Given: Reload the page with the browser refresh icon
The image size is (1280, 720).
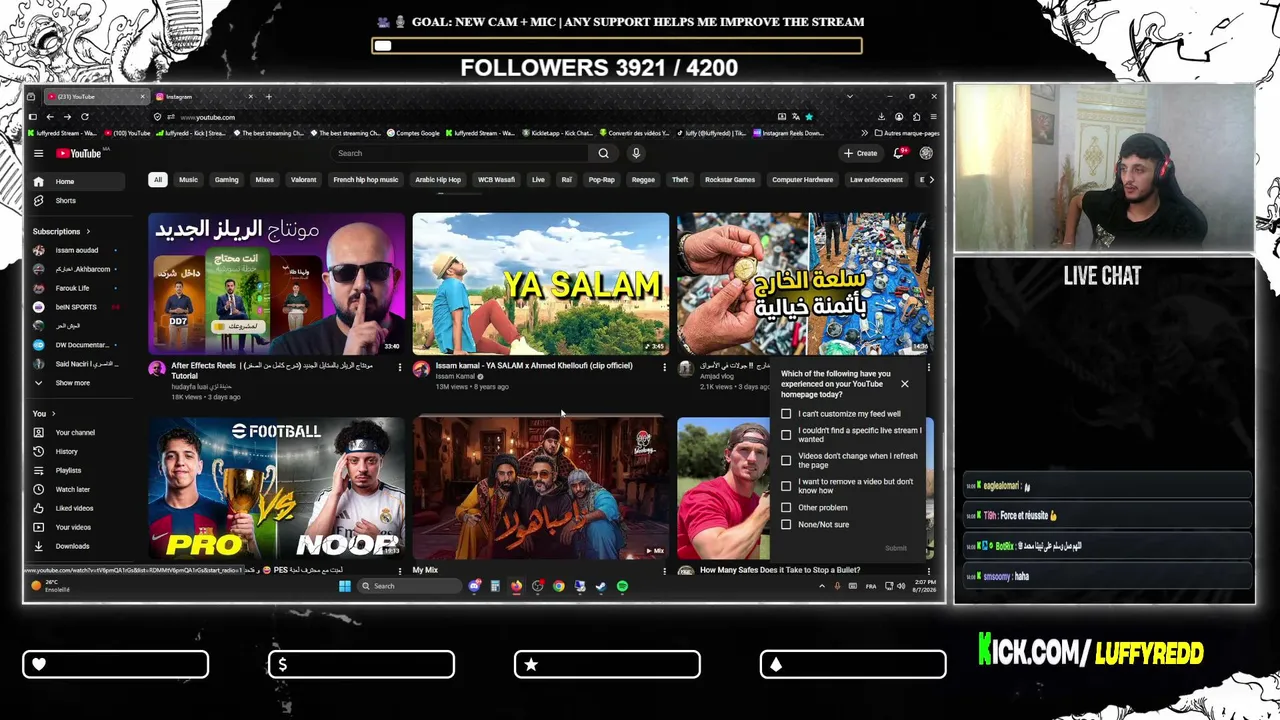Looking at the screenshot, I should pyautogui.click(x=85, y=117).
